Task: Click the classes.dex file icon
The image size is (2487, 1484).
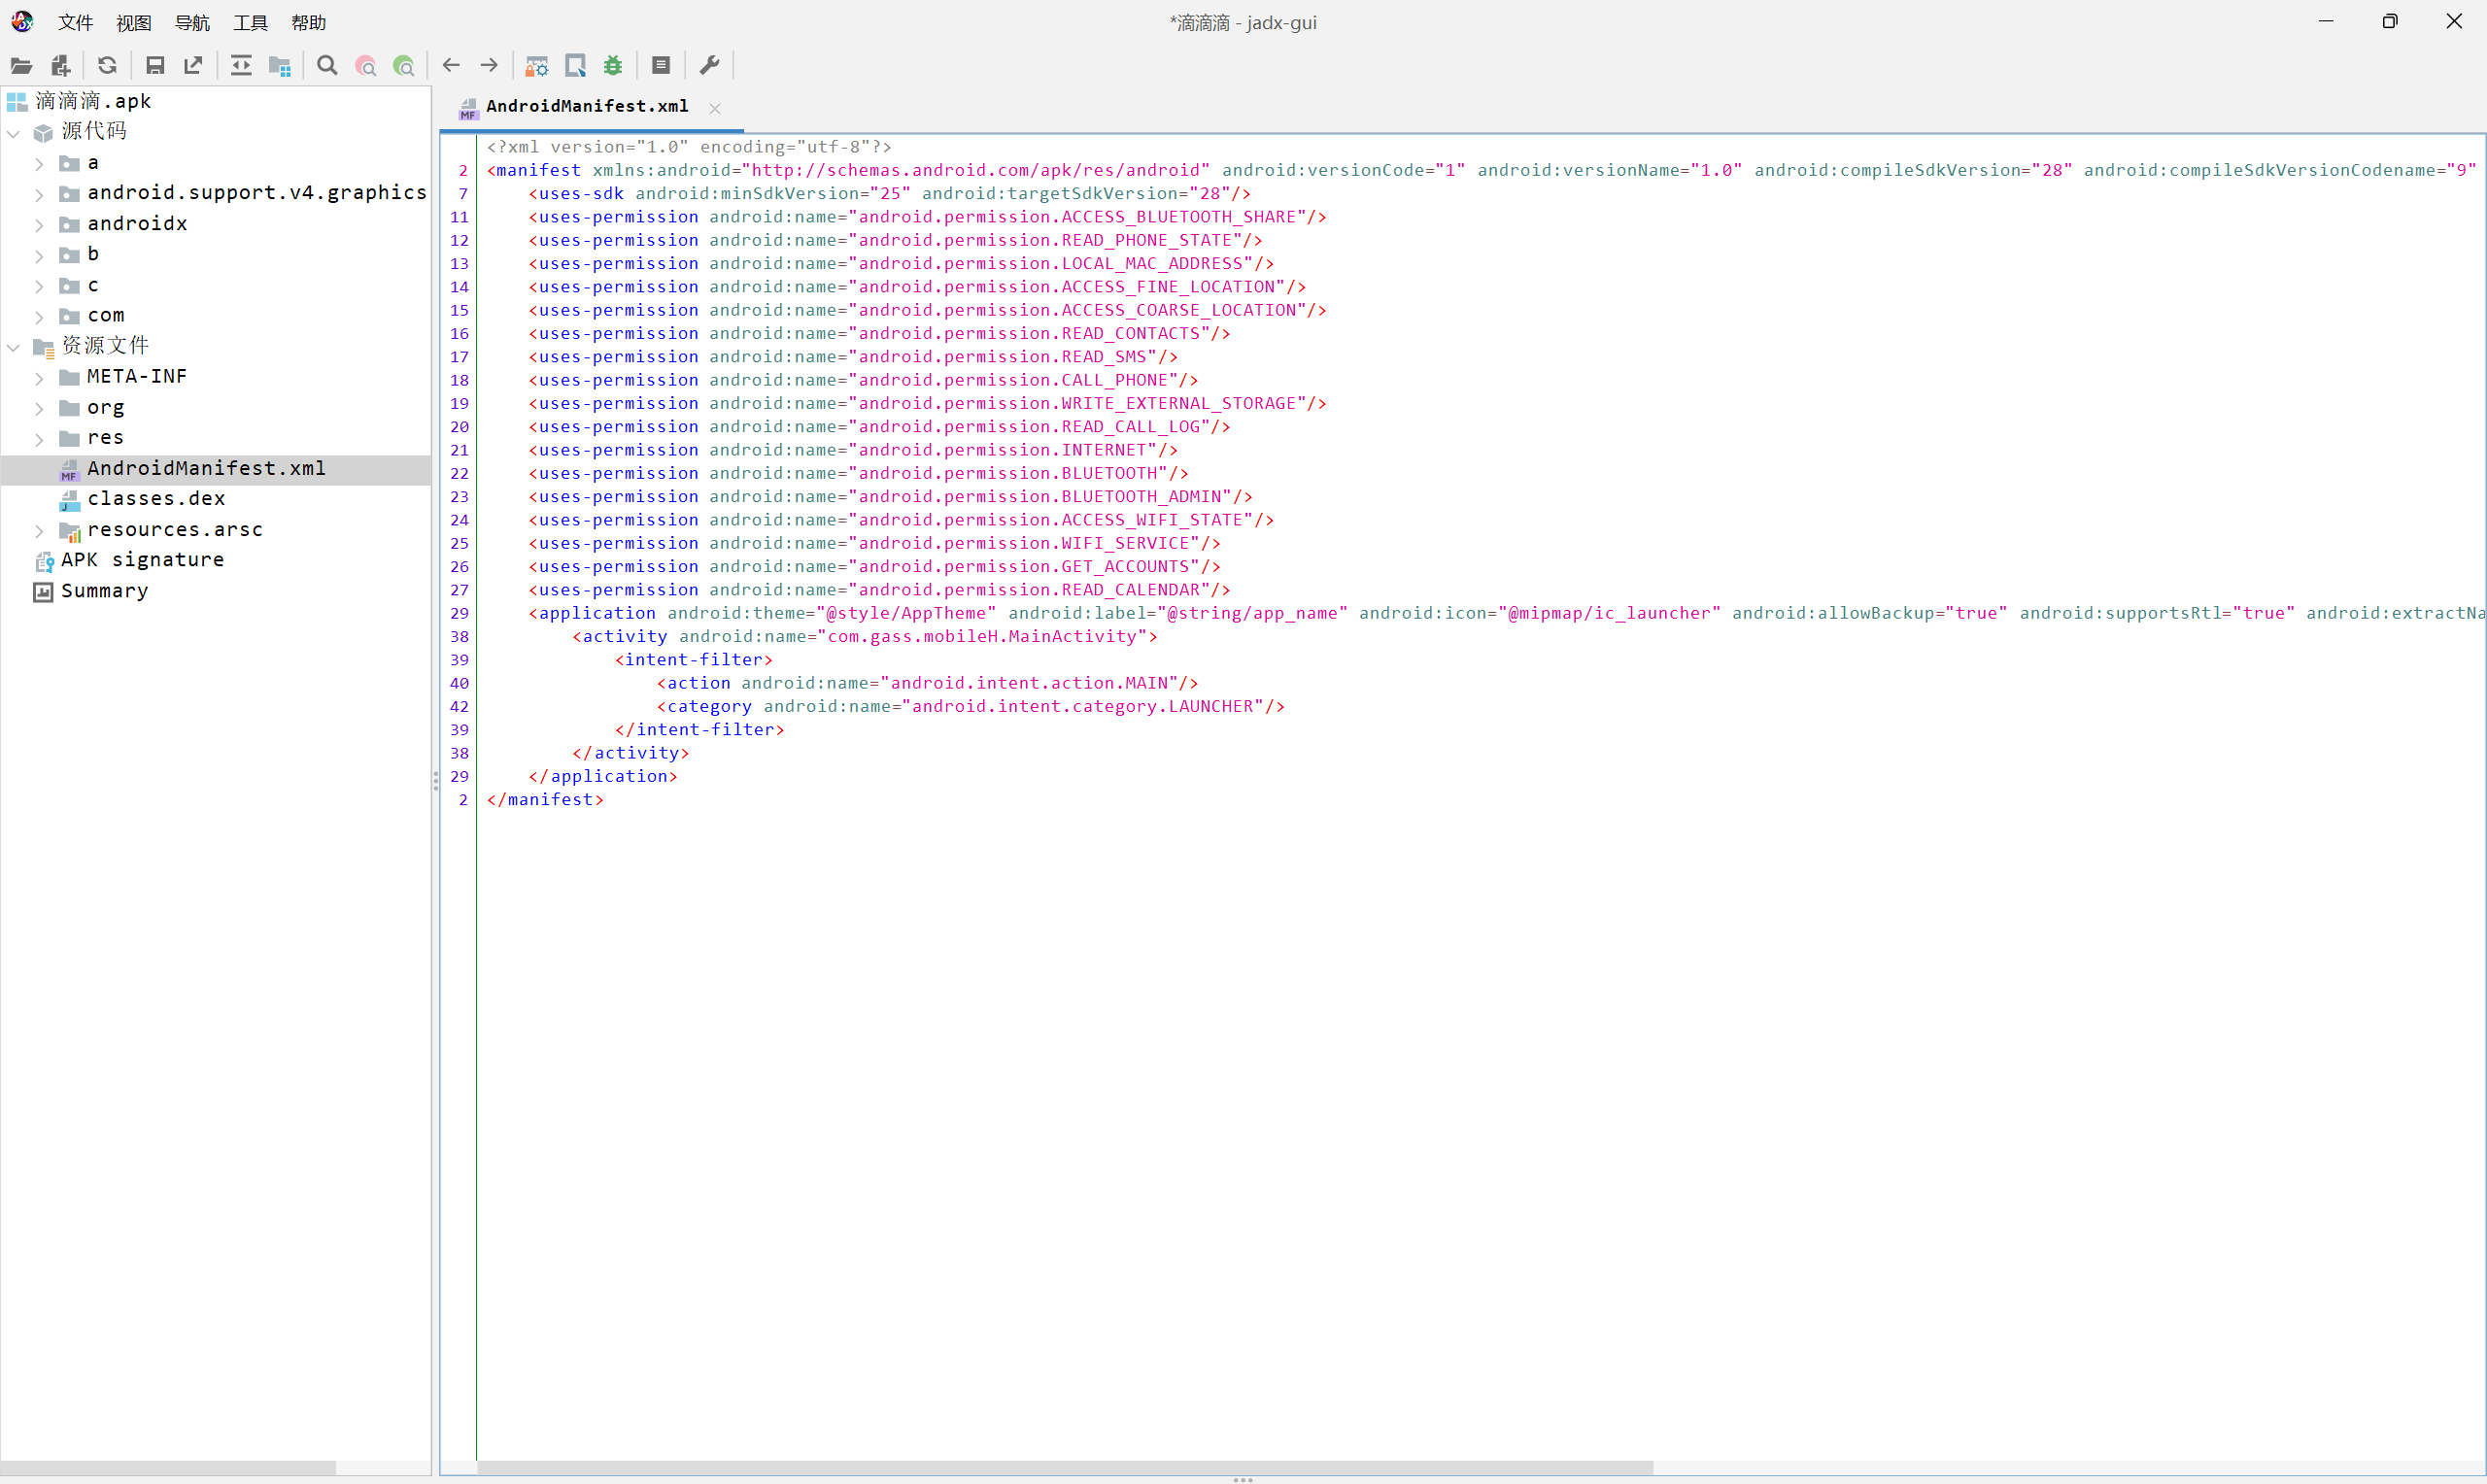Action: [69, 499]
